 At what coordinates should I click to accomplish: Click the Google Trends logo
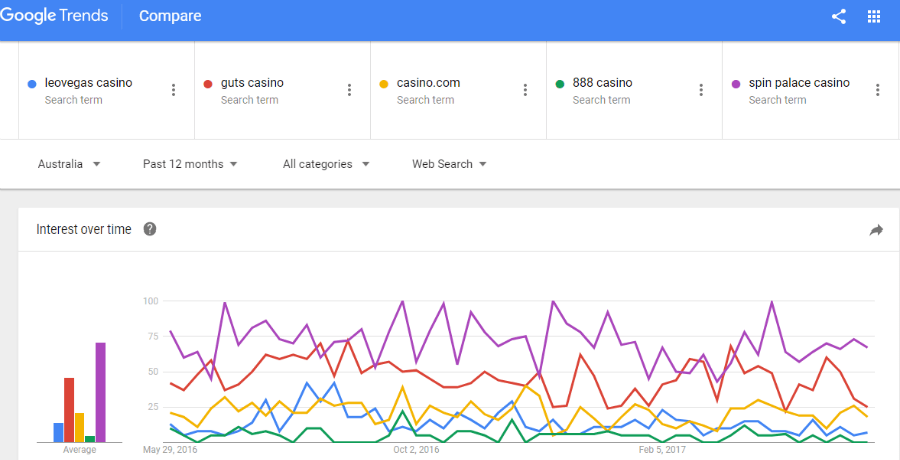pyautogui.click(x=54, y=16)
